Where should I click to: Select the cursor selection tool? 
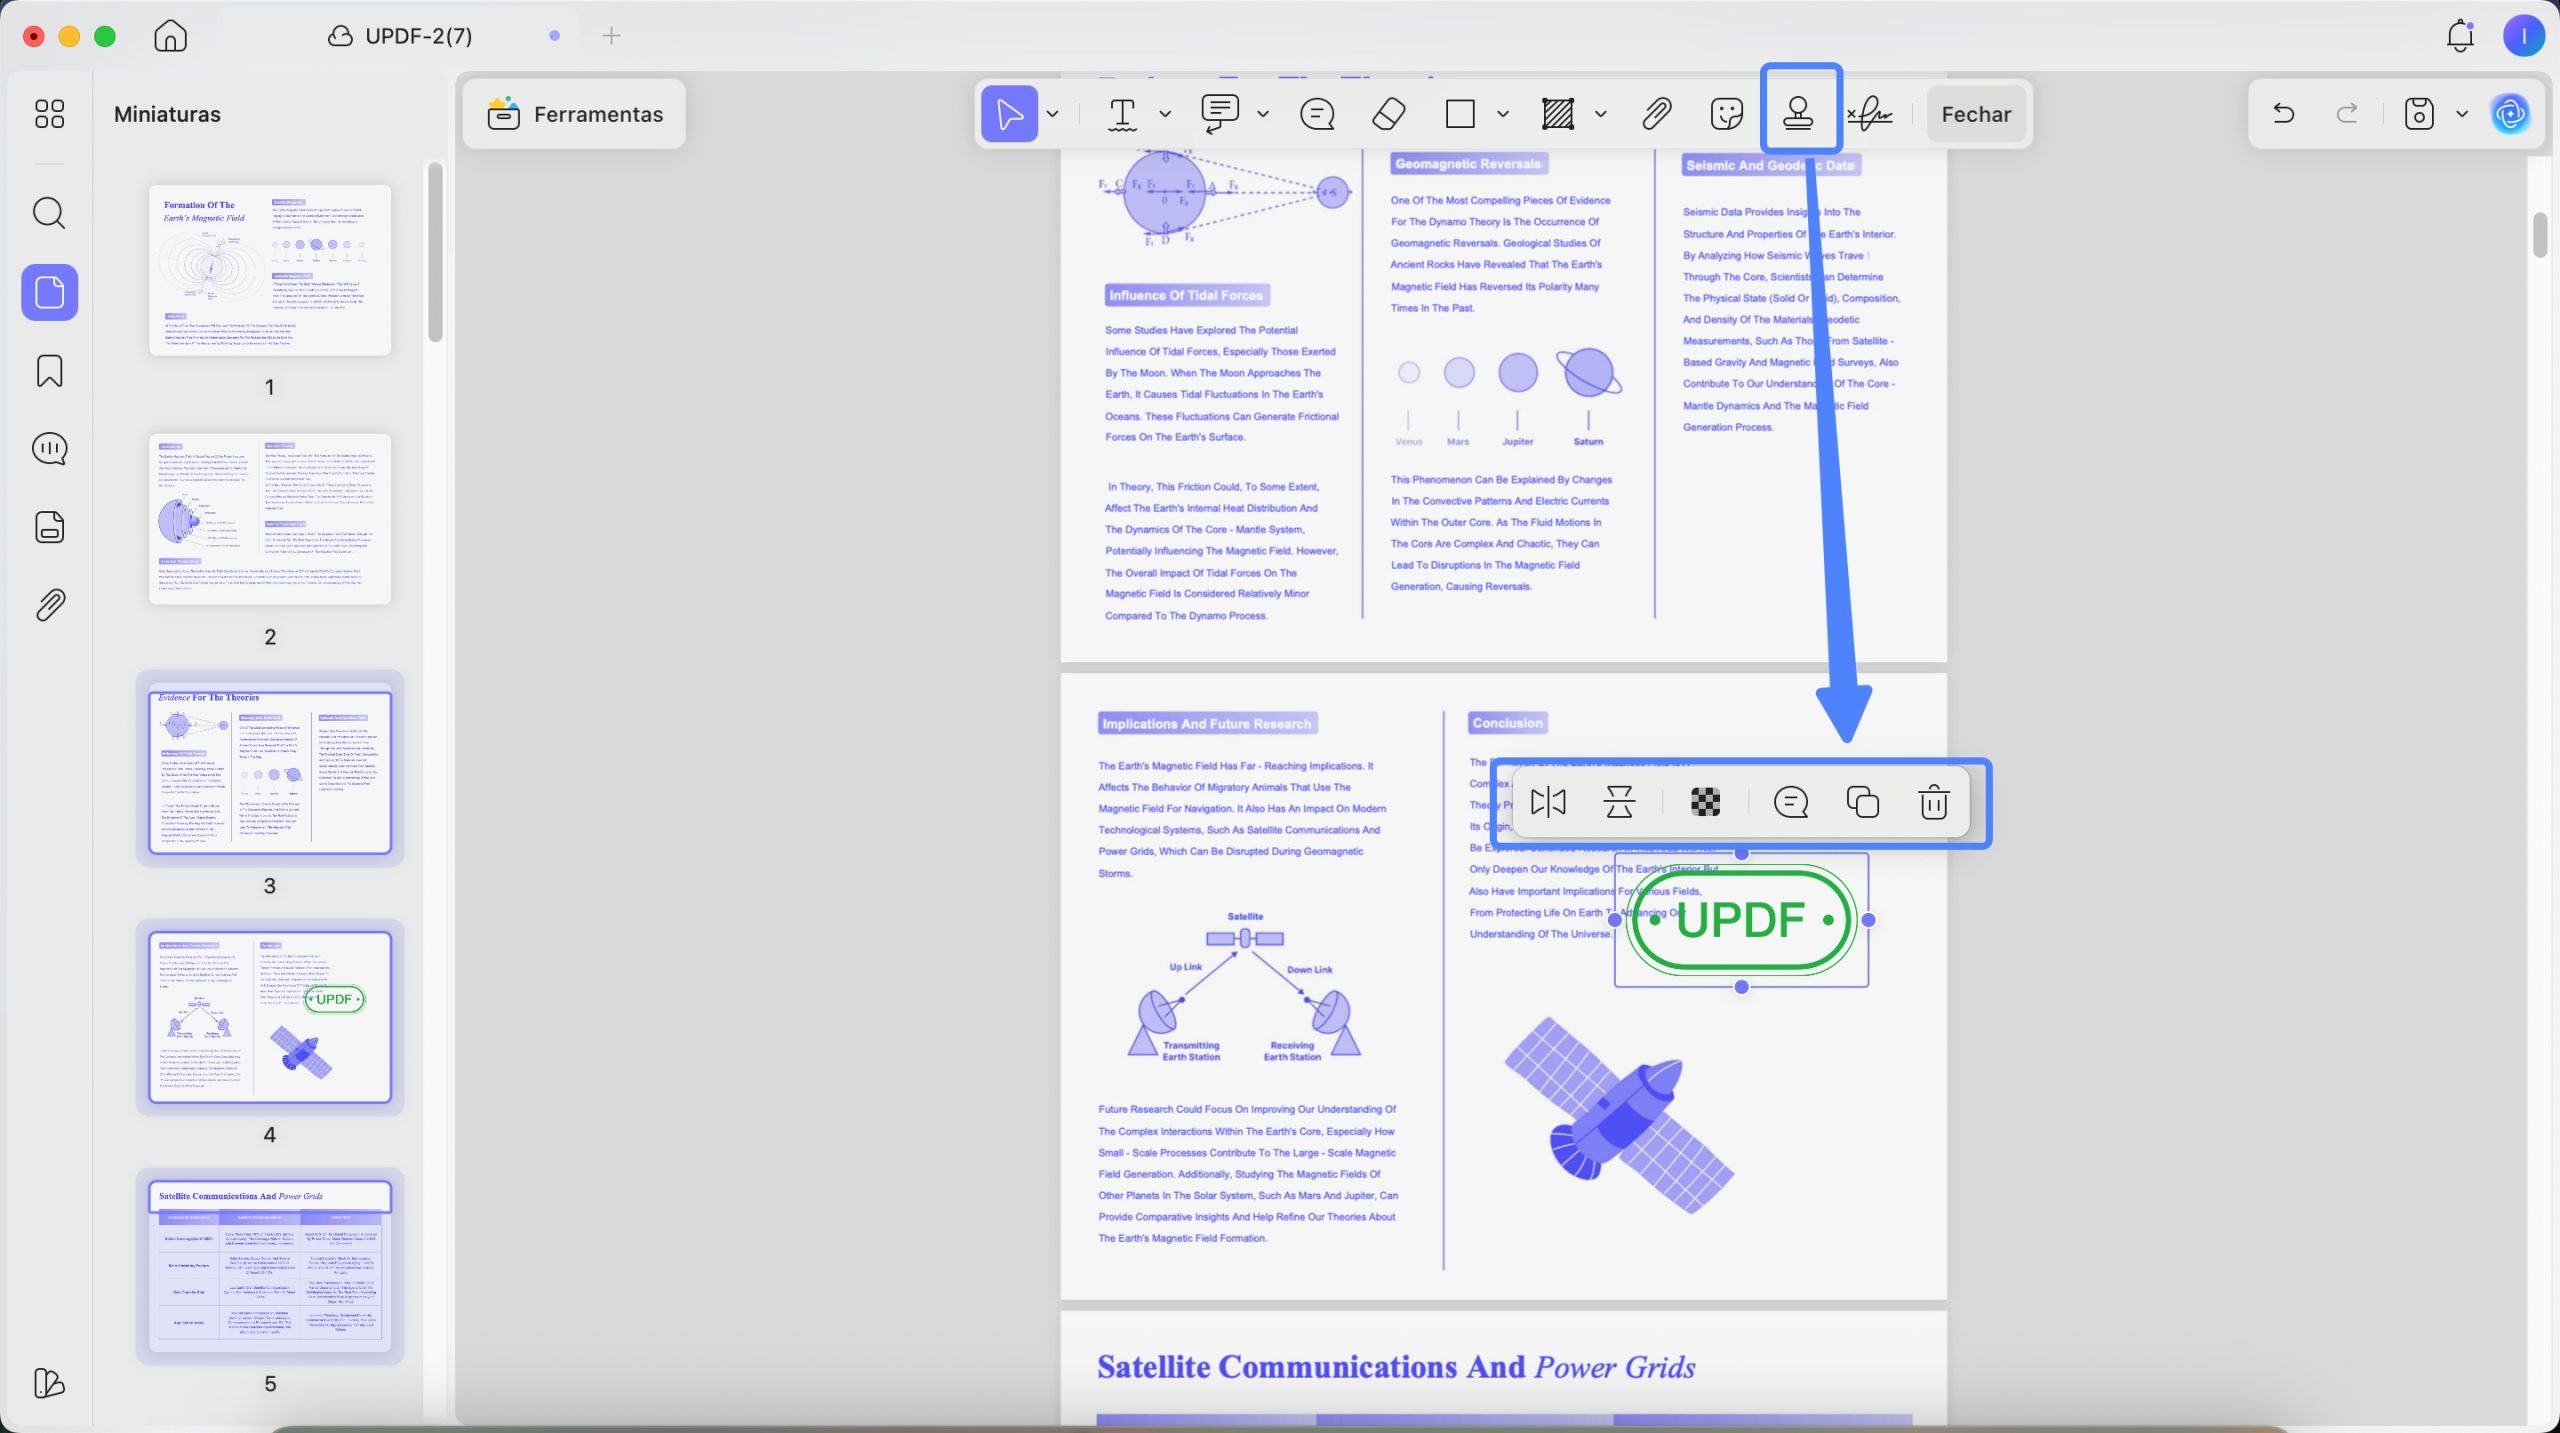(x=1009, y=114)
